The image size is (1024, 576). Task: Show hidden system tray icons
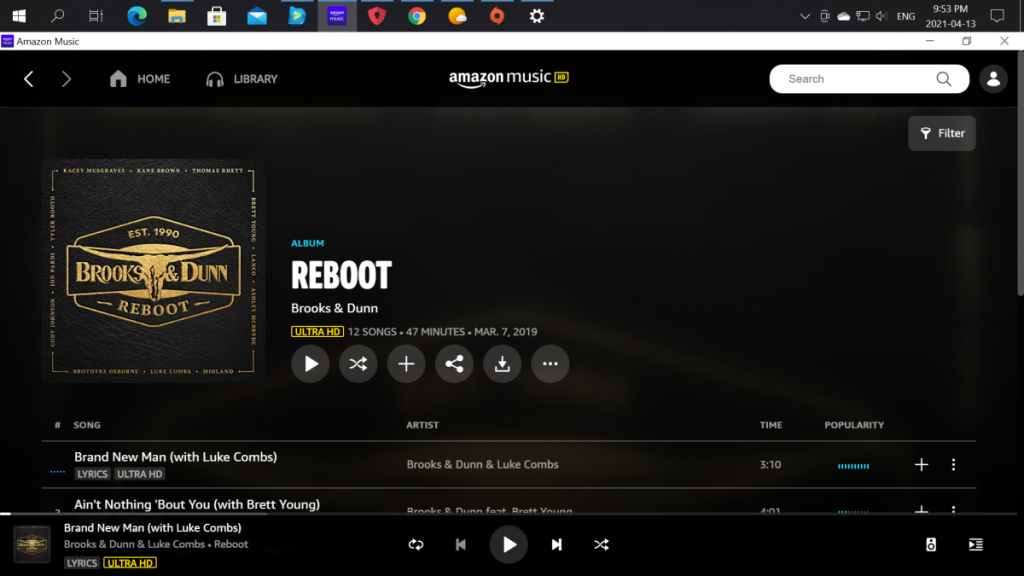tap(805, 16)
